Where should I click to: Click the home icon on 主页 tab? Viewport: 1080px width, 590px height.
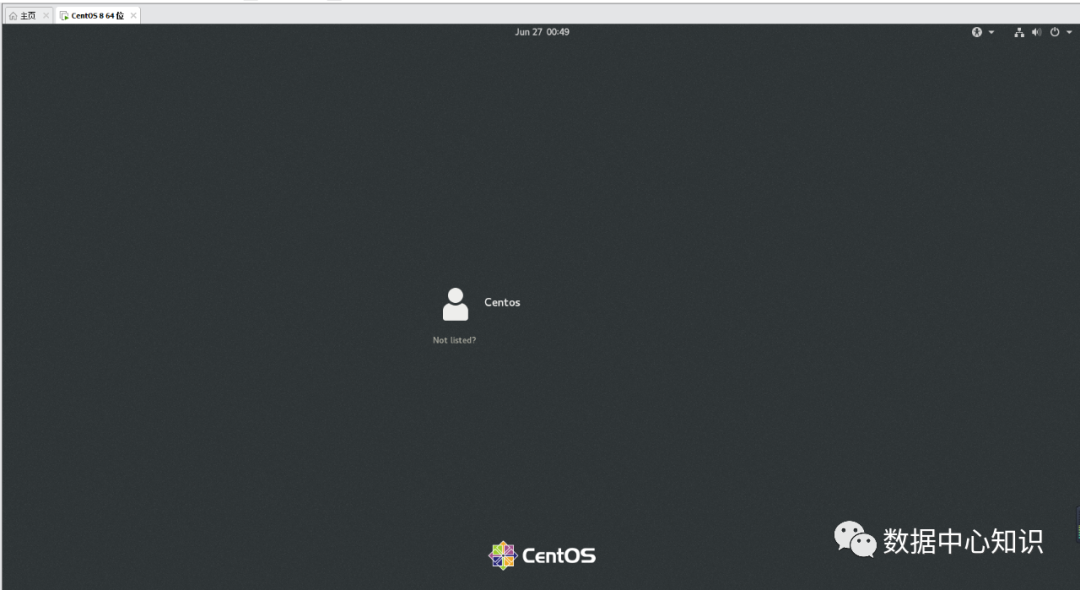(x=13, y=15)
